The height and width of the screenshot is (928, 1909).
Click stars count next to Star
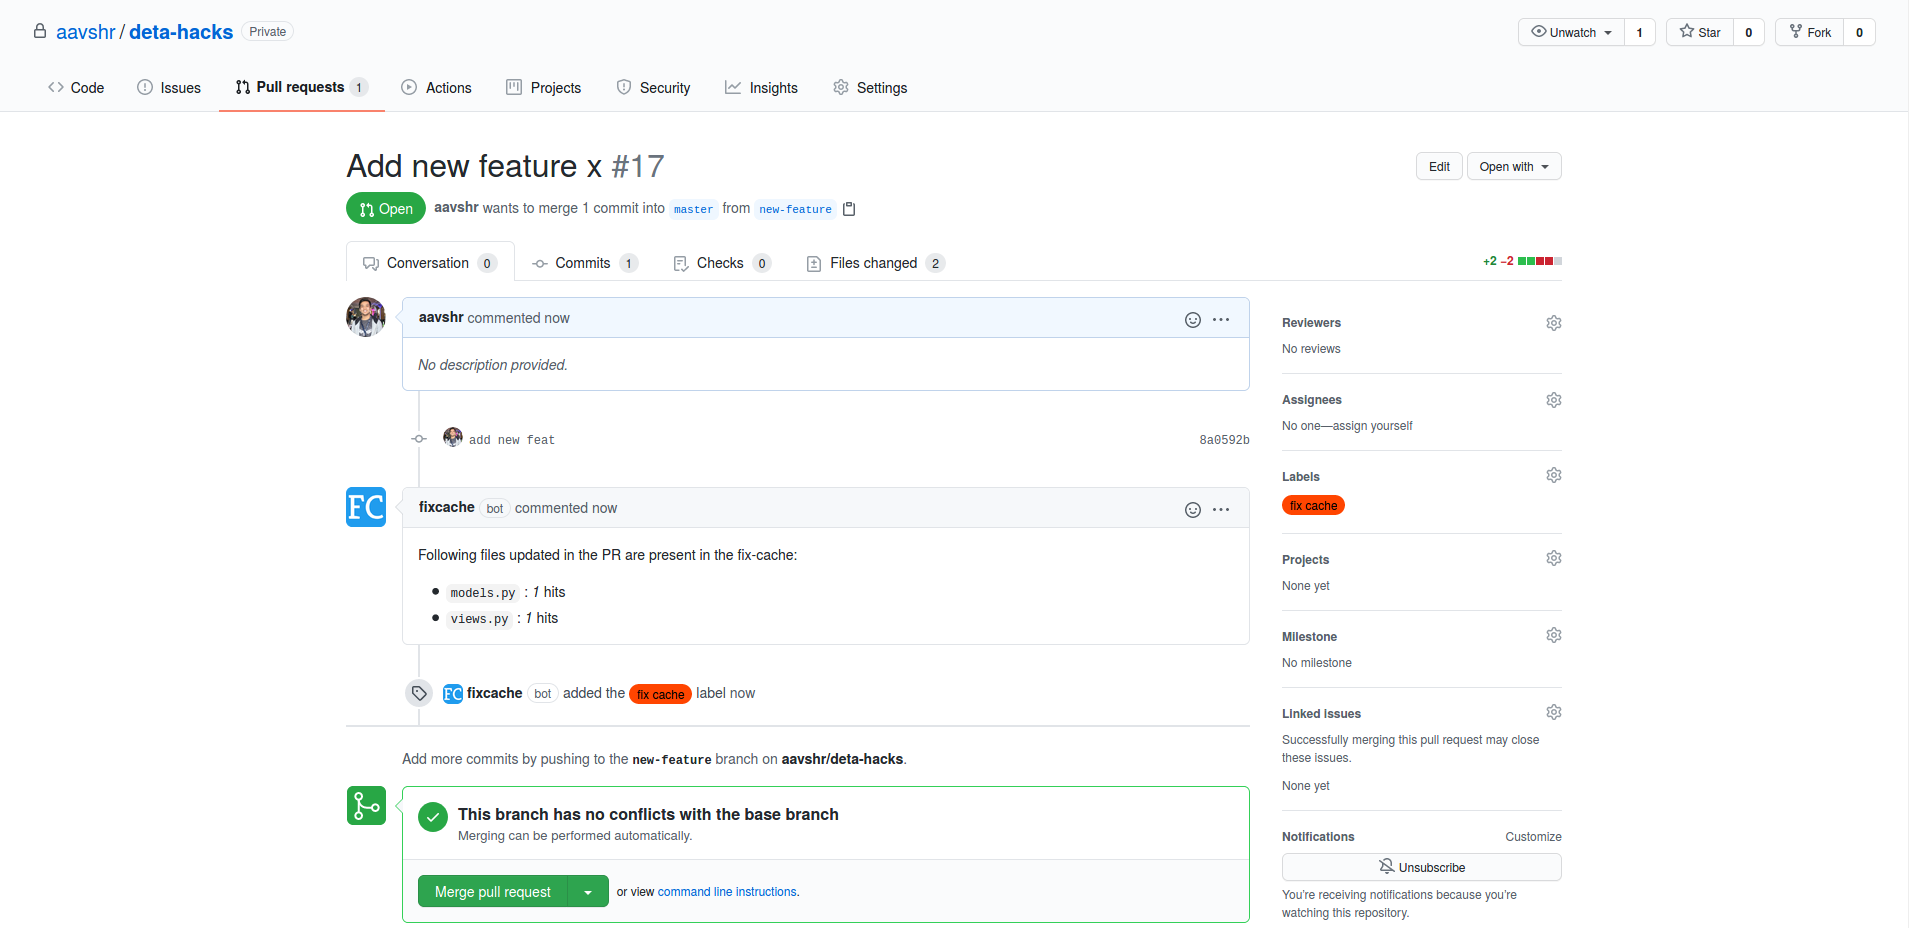coord(1748,32)
